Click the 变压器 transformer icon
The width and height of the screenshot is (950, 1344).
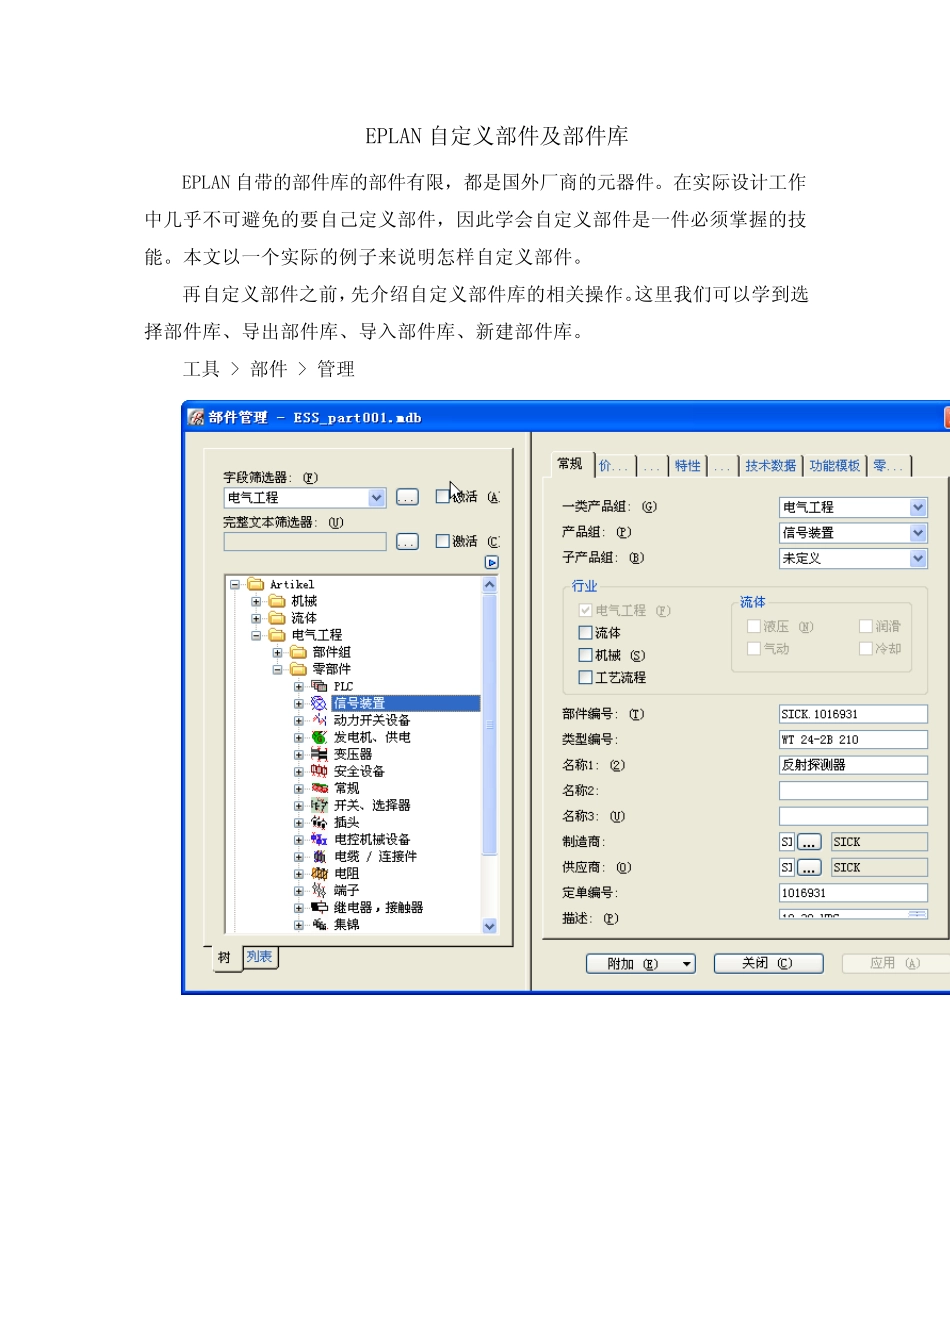click(319, 754)
